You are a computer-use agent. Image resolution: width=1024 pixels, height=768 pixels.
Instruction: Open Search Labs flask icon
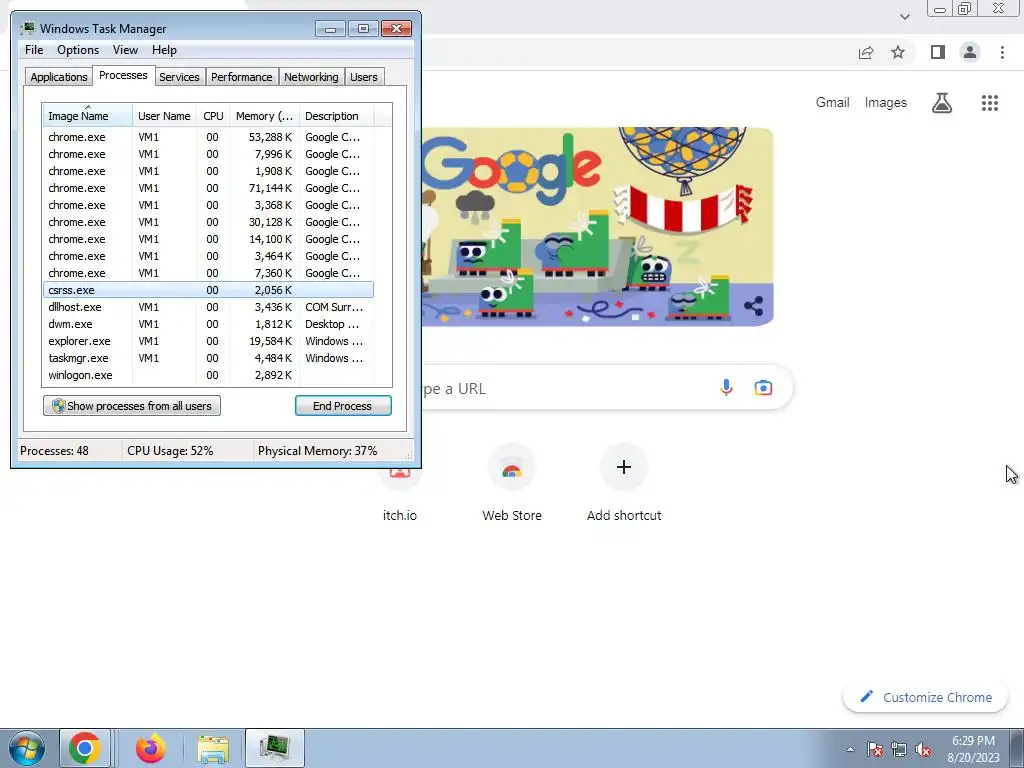pyautogui.click(x=942, y=103)
